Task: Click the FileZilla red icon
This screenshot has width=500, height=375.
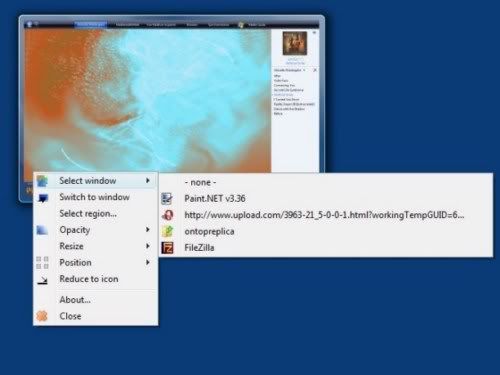Action: (x=167, y=248)
